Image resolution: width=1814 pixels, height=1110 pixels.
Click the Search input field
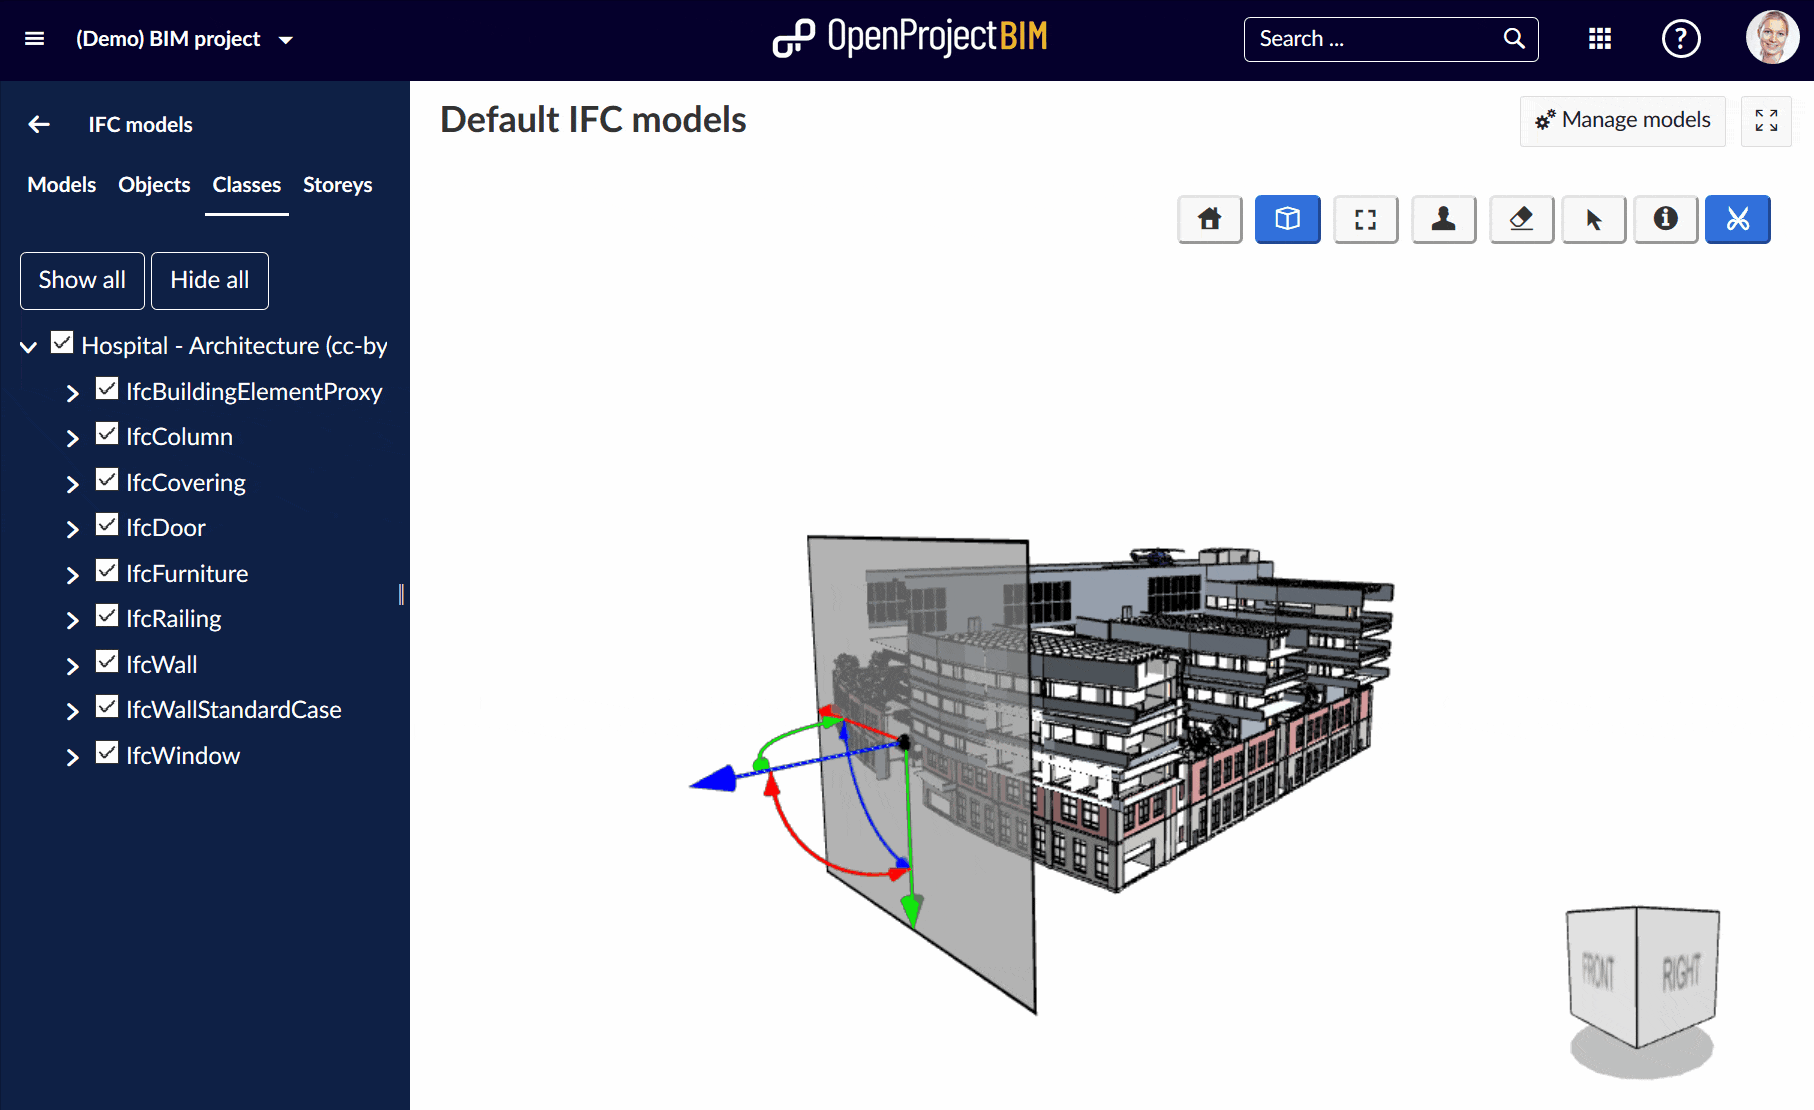tap(1370, 39)
